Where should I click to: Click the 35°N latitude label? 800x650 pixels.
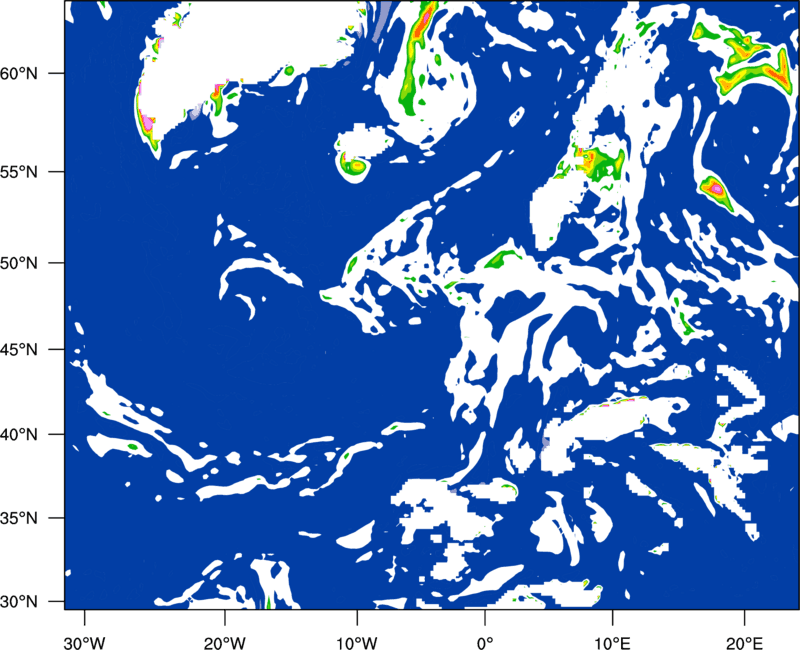(x=19, y=518)
